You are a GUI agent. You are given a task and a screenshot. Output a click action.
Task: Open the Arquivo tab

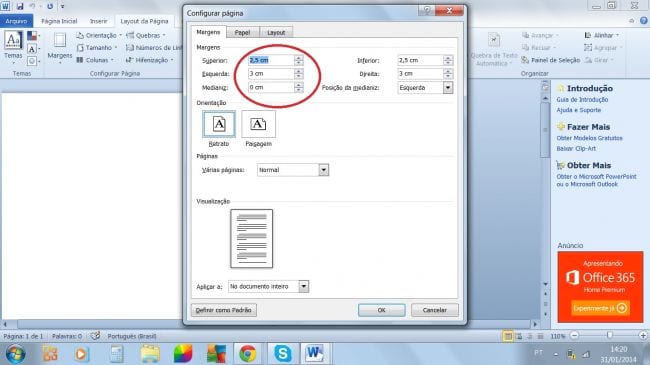tap(16, 21)
